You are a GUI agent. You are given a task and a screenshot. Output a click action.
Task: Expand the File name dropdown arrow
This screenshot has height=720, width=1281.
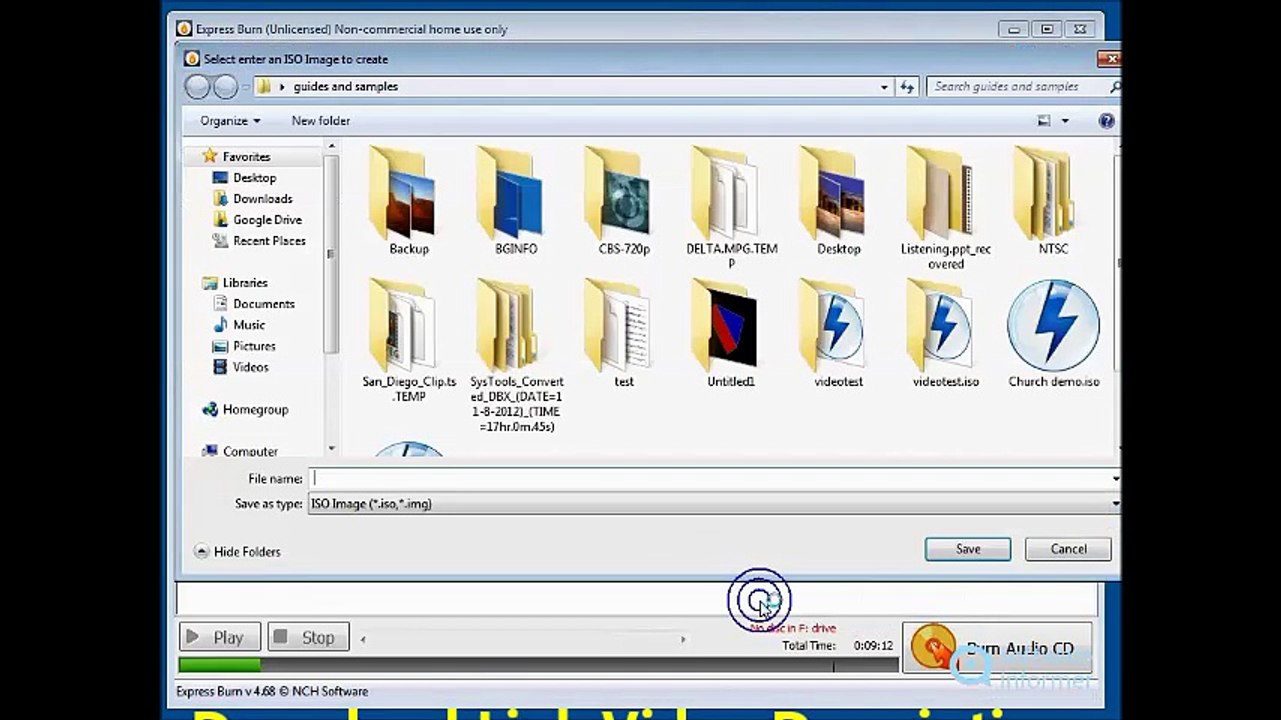point(1115,479)
